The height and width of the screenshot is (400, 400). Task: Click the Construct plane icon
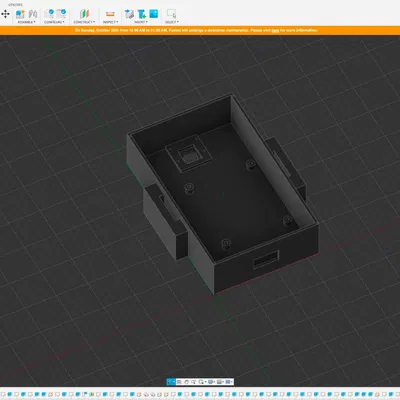pyautogui.click(x=84, y=14)
